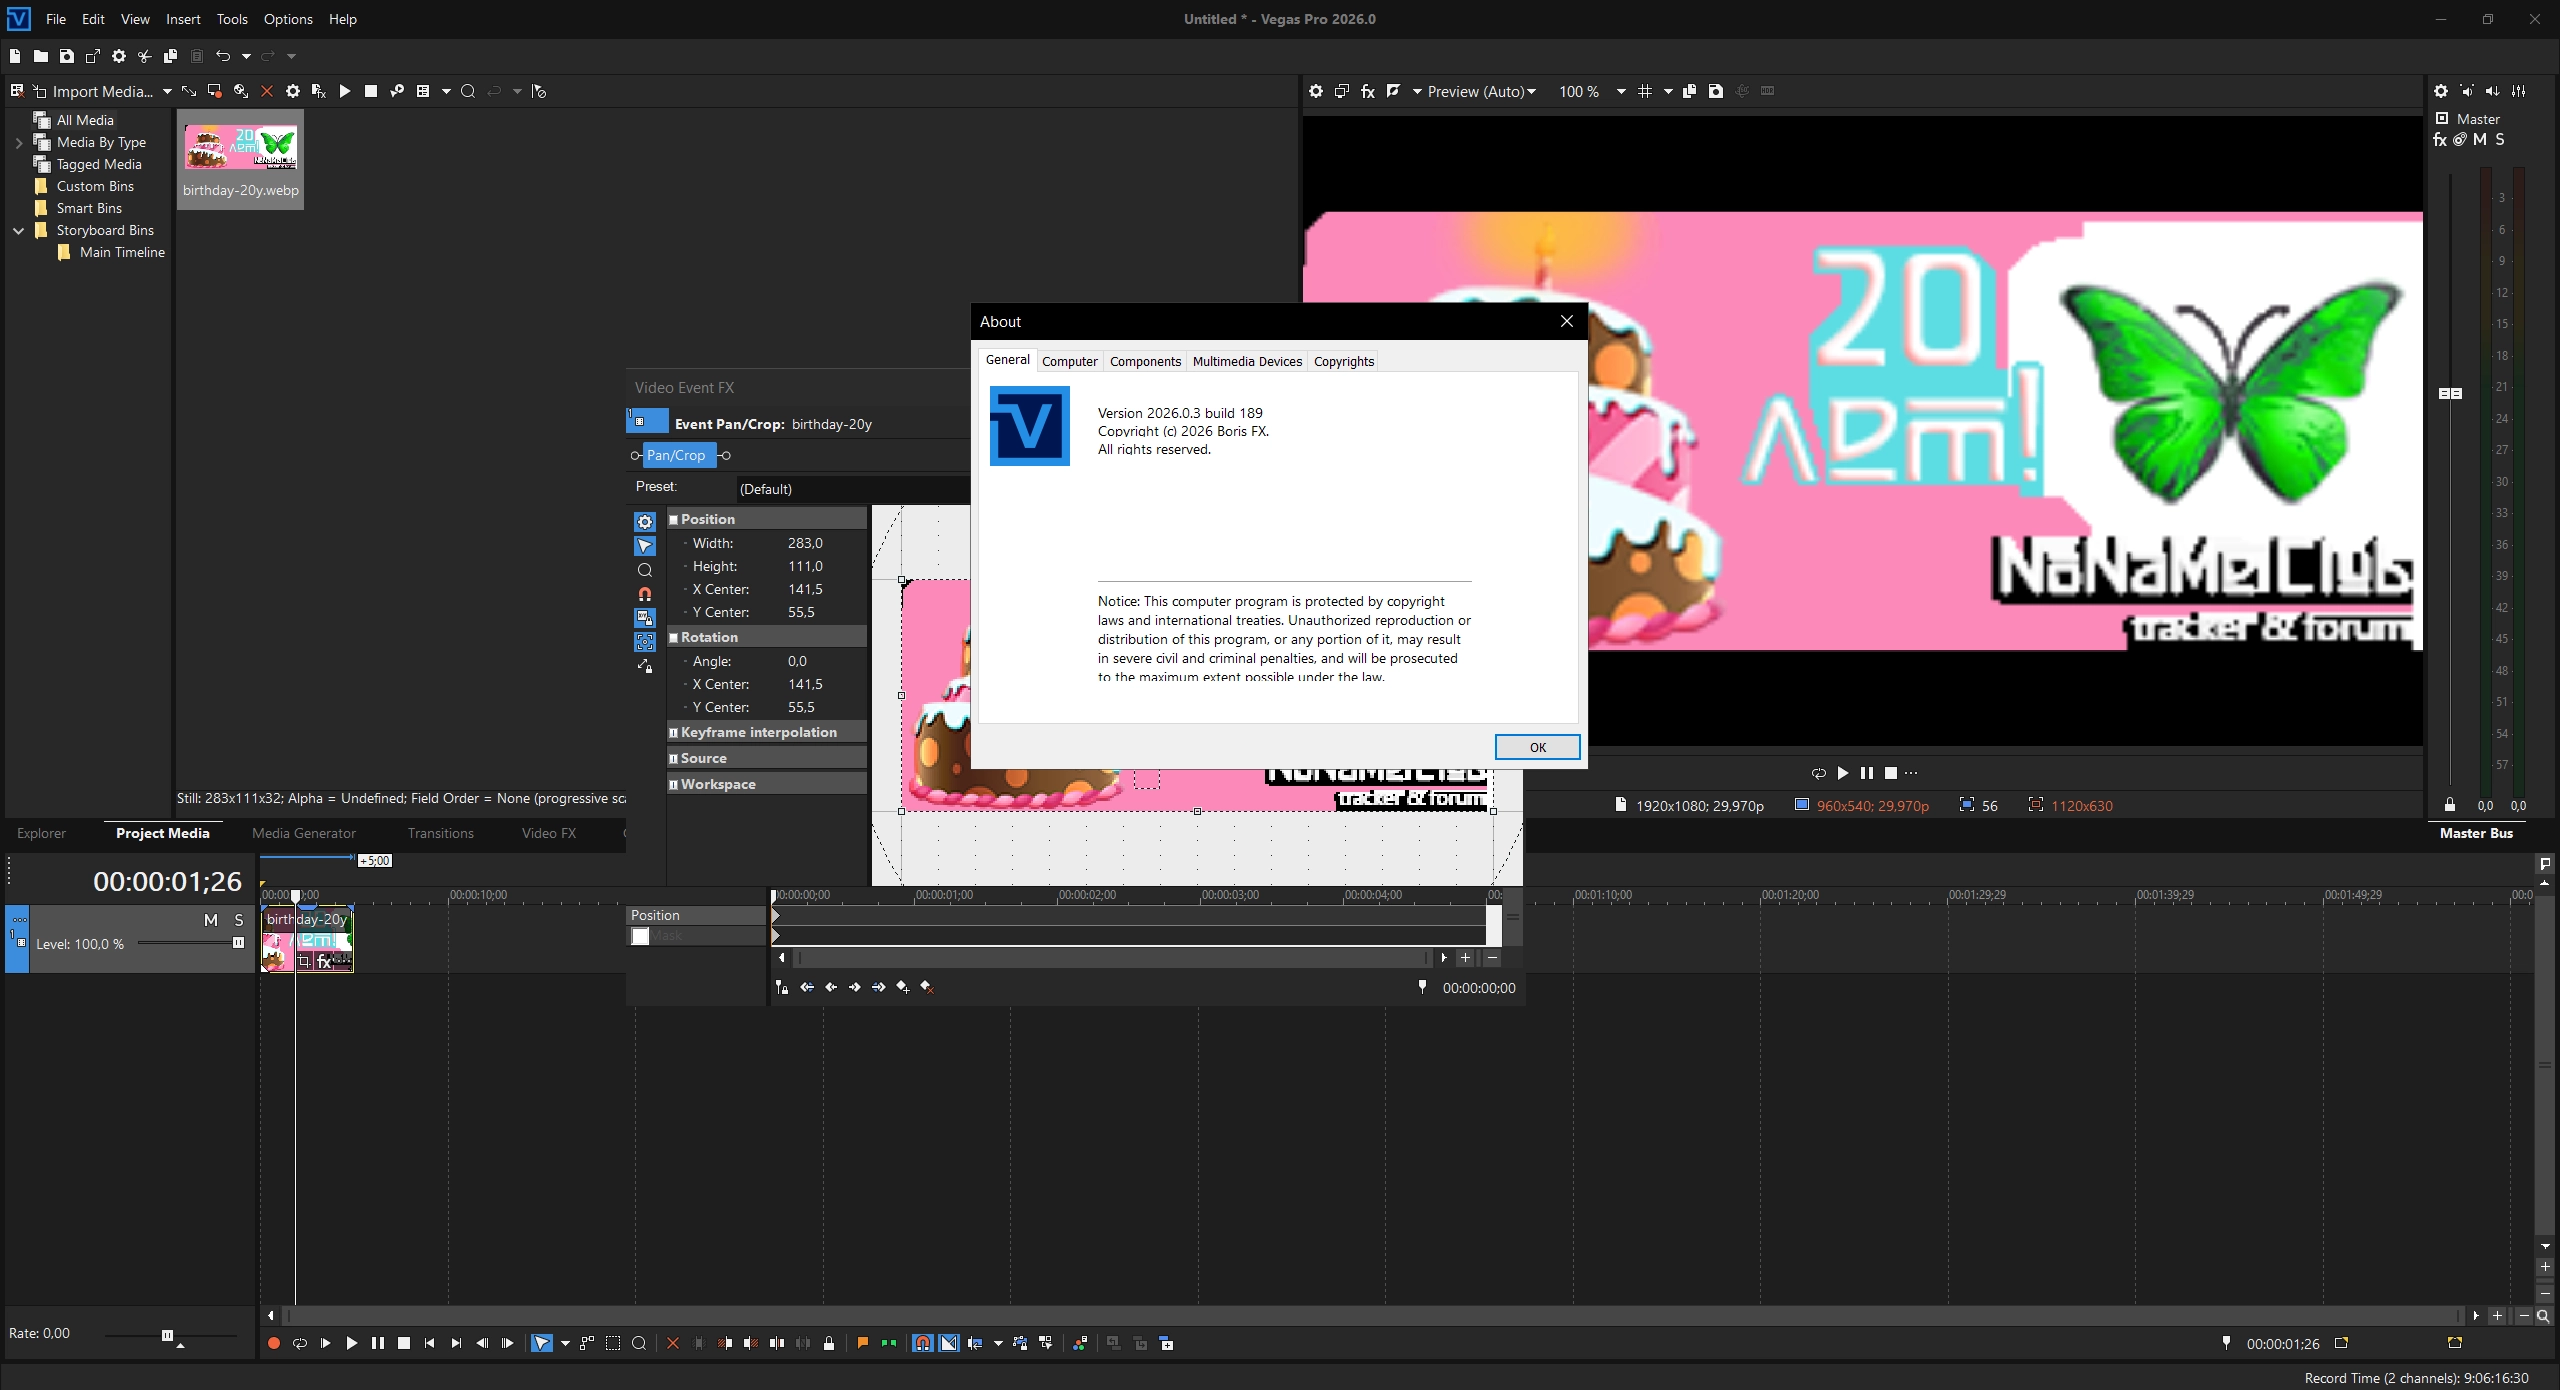The image size is (2560, 1390).
Task: Open the mixer sliders icon in Master Bus
Action: [2519, 91]
